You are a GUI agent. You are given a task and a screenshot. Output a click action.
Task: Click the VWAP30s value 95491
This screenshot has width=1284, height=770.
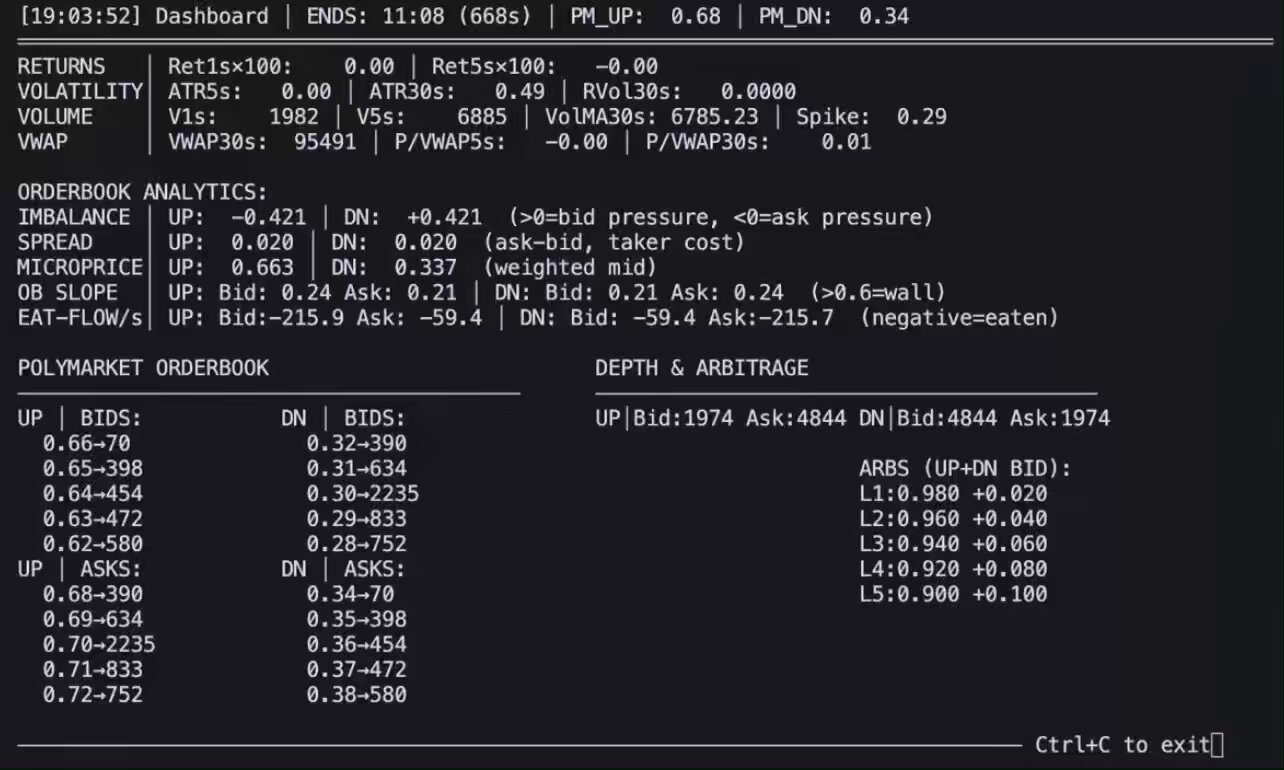pos(325,142)
